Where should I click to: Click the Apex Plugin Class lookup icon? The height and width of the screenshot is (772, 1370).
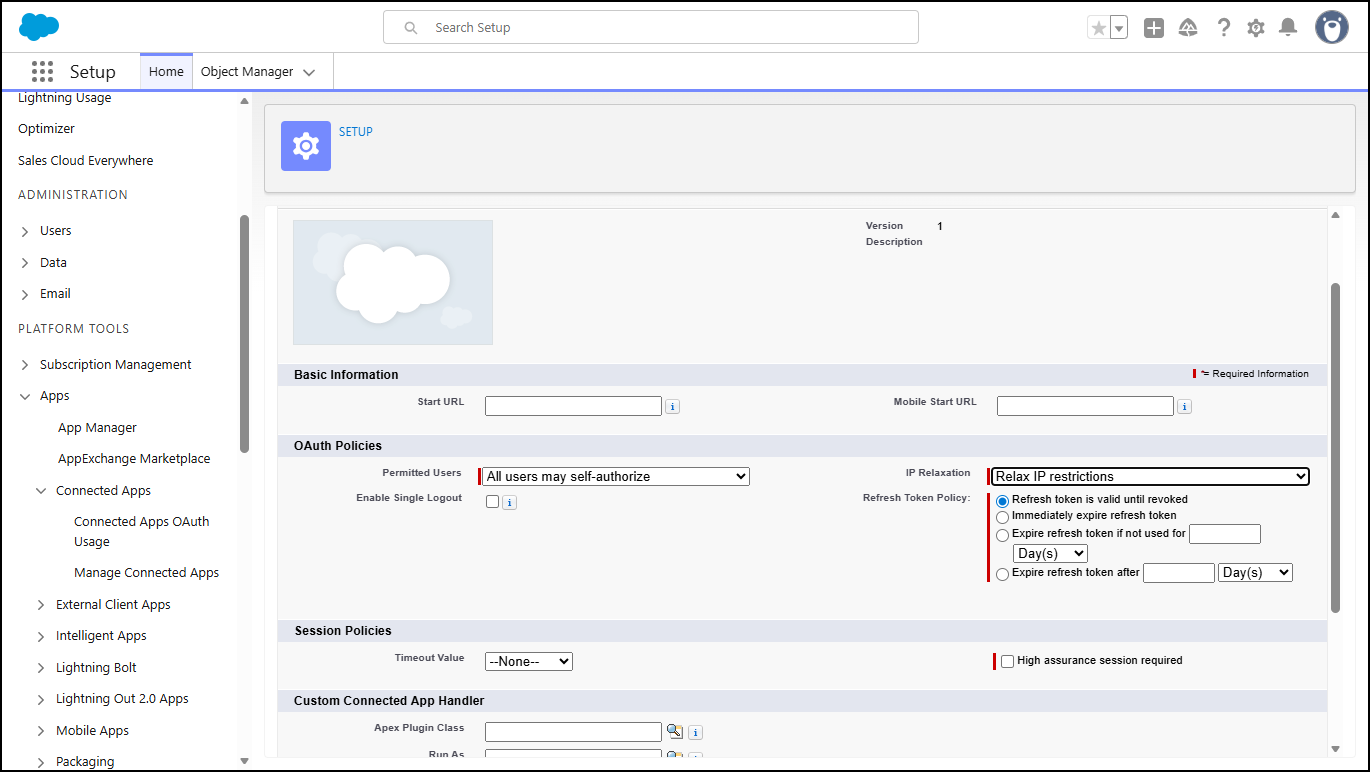click(x=674, y=731)
